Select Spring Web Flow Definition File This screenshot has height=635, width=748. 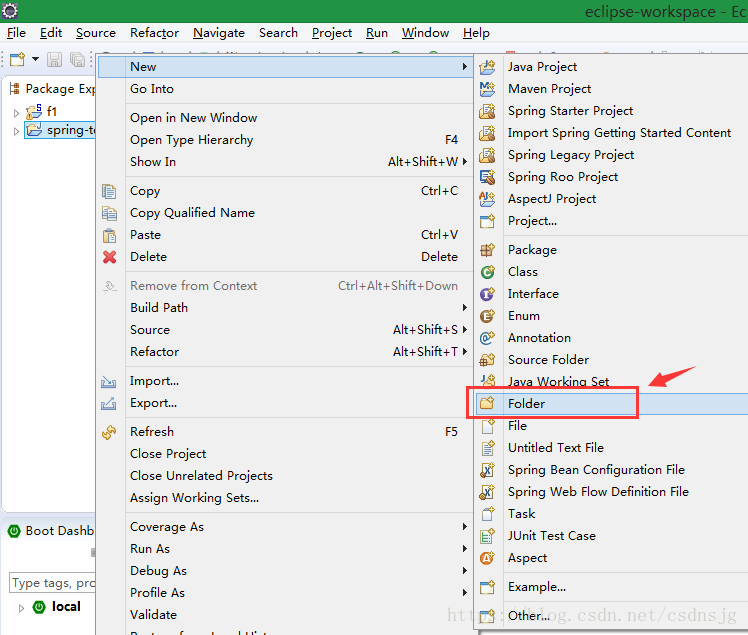612,492
